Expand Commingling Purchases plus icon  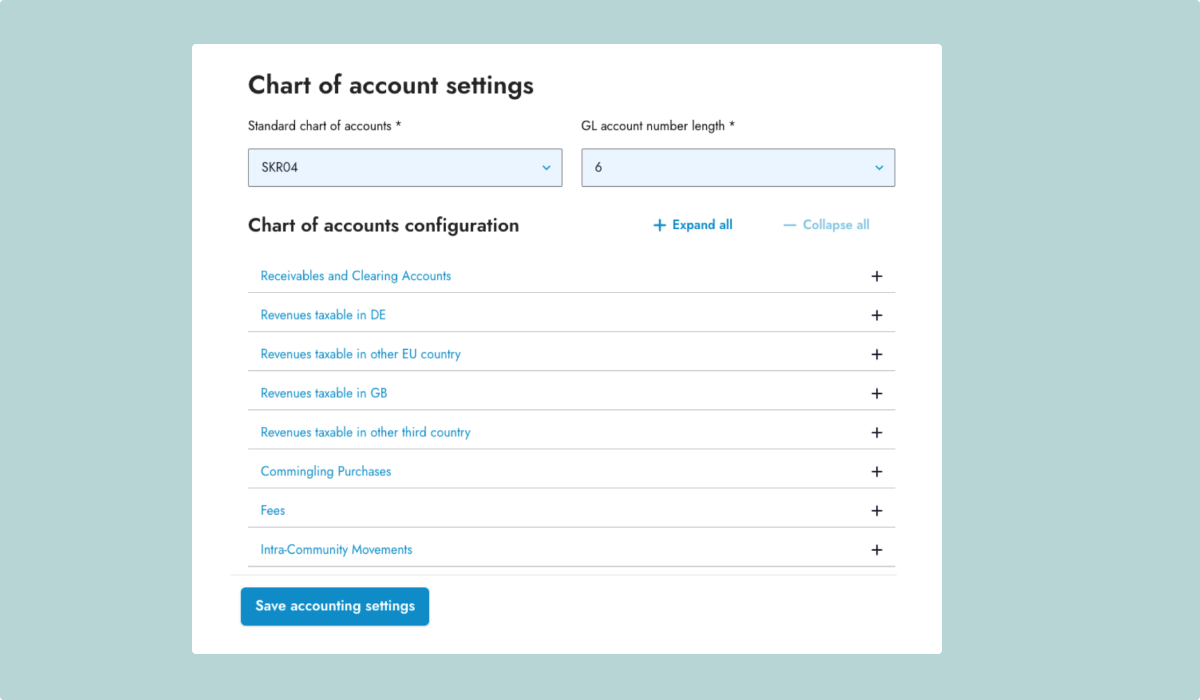pyautogui.click(x=877, y=471)
